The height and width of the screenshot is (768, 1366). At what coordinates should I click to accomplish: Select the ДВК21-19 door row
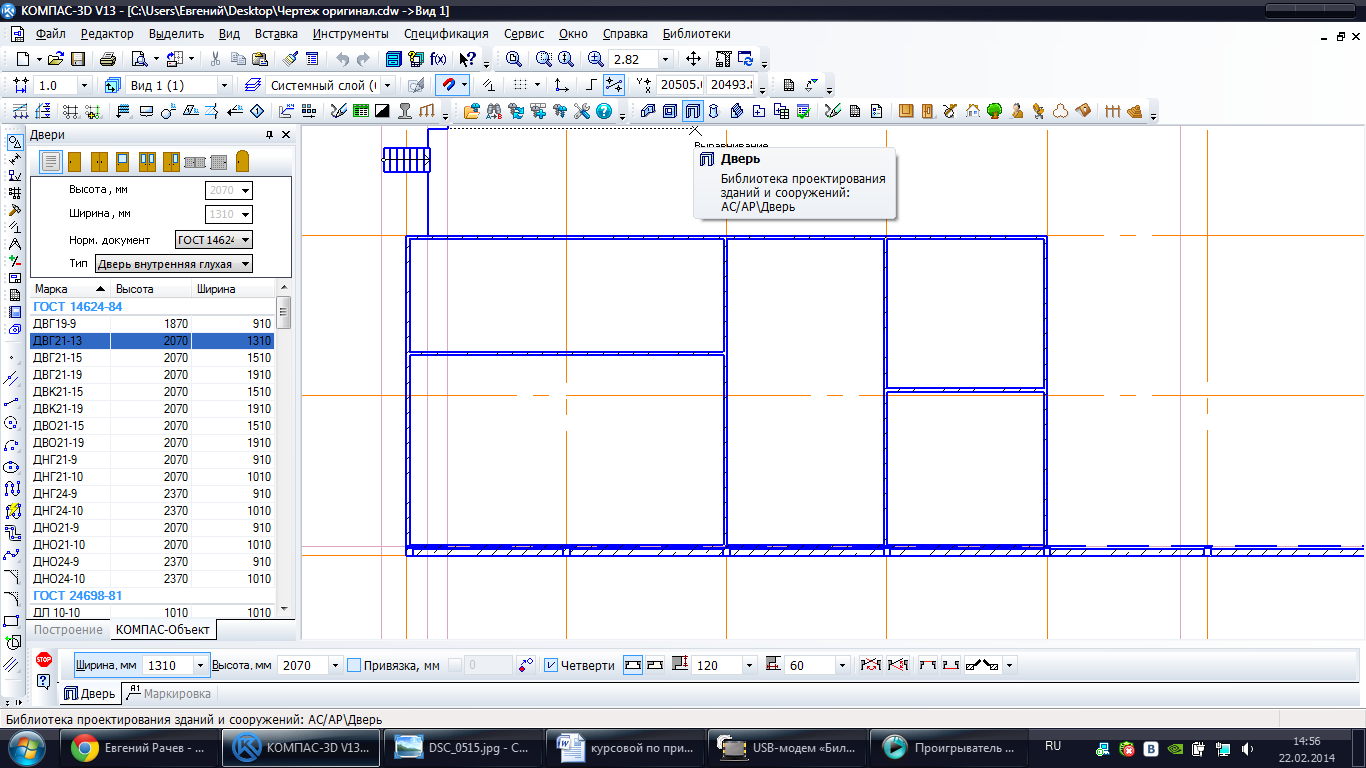(x=152, y=409)
